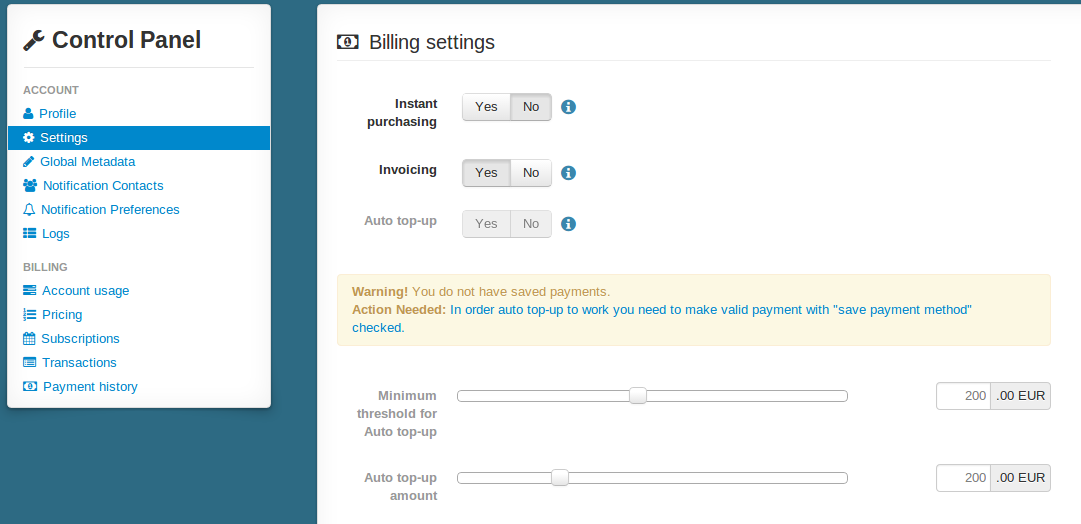Screen dimensions: 1081x524
Task: Click the 'Action Needed:' text
Action: (x=399, y=310)
